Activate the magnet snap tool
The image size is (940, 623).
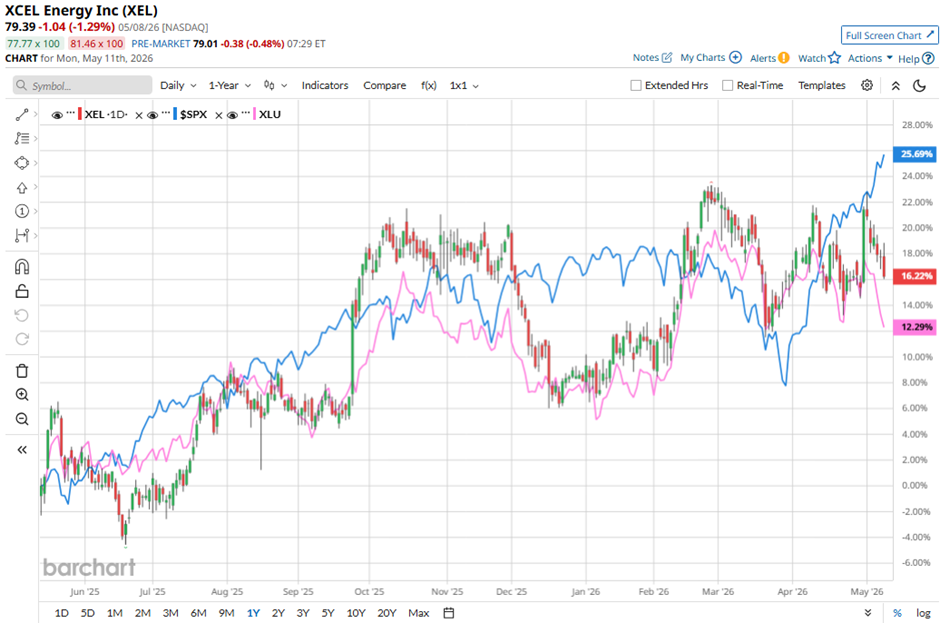[22, 266]
